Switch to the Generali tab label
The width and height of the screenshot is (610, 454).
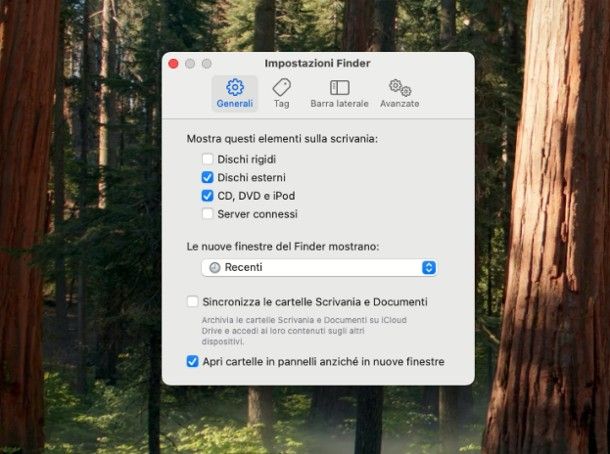pyautogui.click(x=235, y=103)
